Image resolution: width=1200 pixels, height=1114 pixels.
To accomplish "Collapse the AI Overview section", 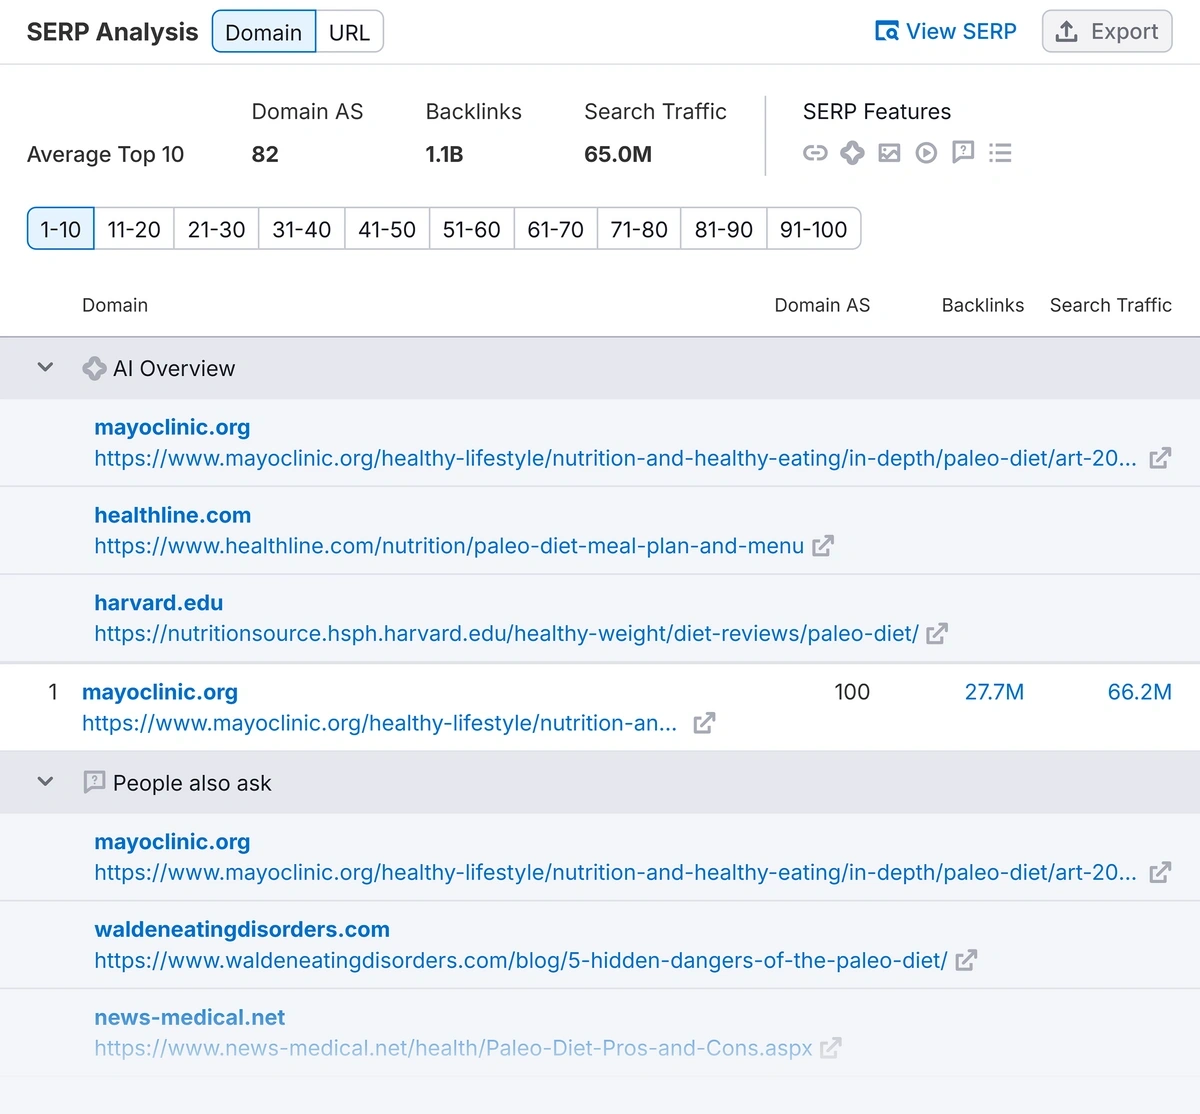I will [45, 367].
